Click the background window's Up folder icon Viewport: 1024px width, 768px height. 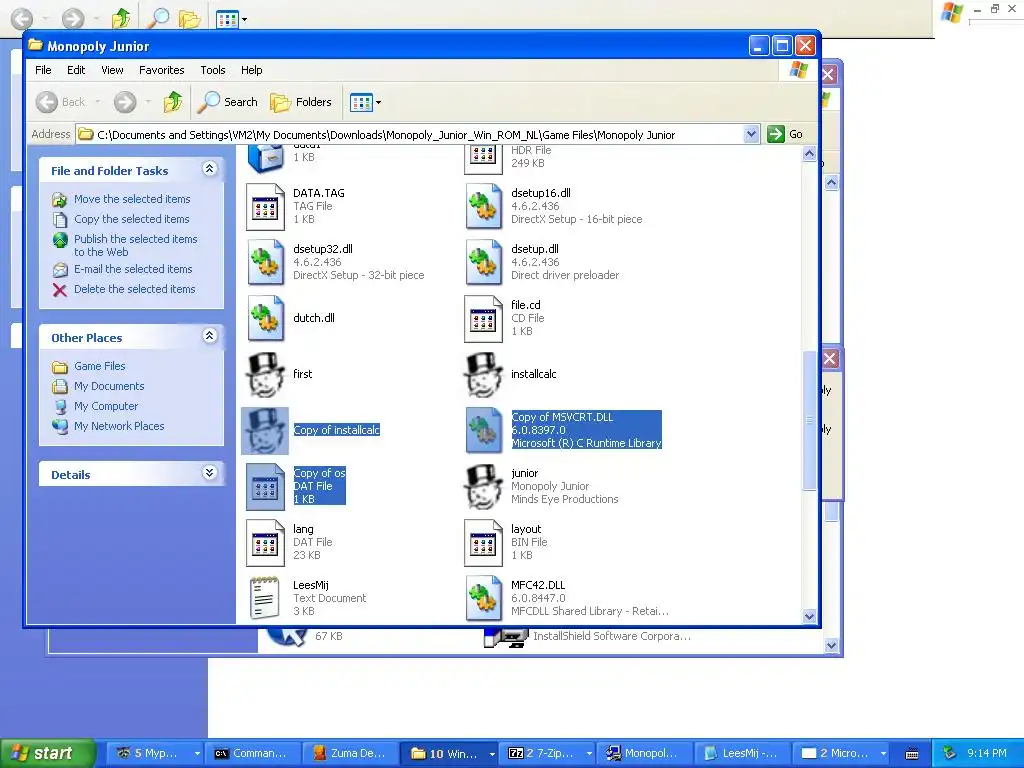[121, 18]
